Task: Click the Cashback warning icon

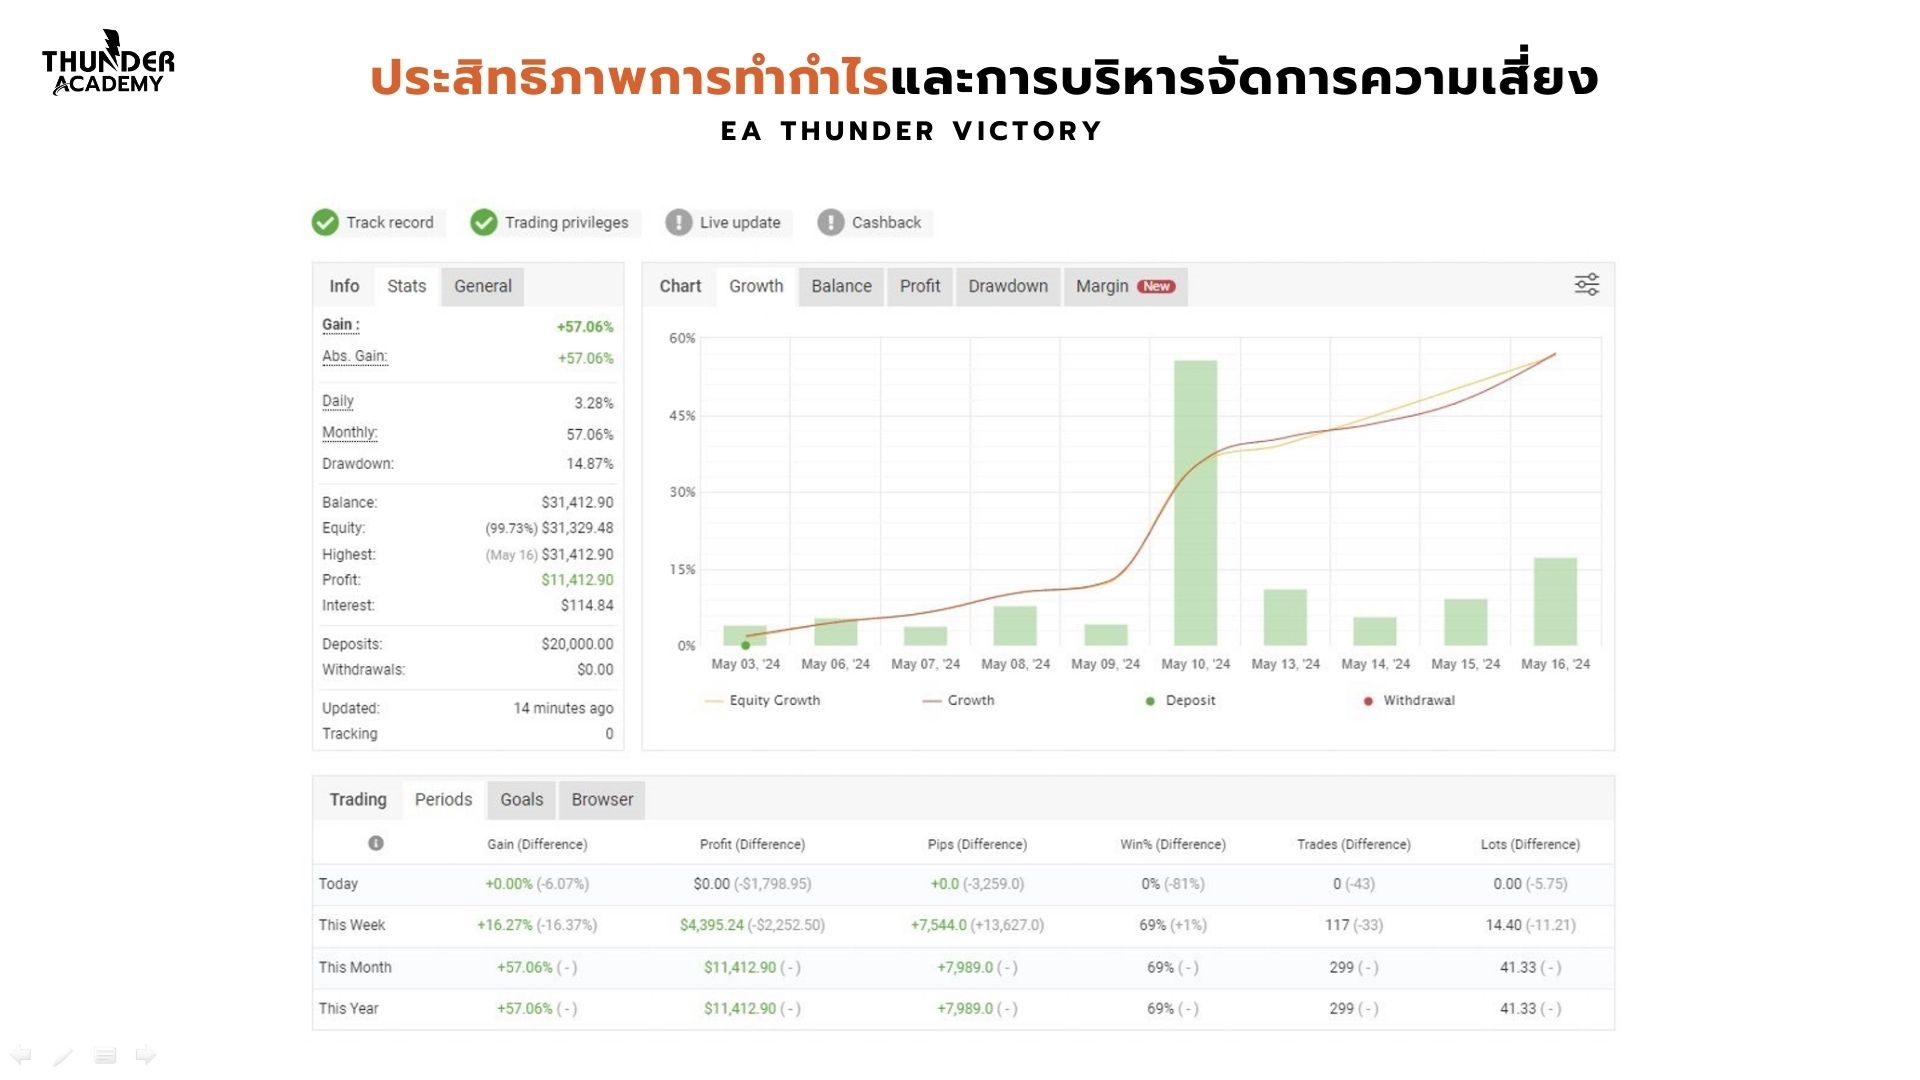Action: coord(831,222)
